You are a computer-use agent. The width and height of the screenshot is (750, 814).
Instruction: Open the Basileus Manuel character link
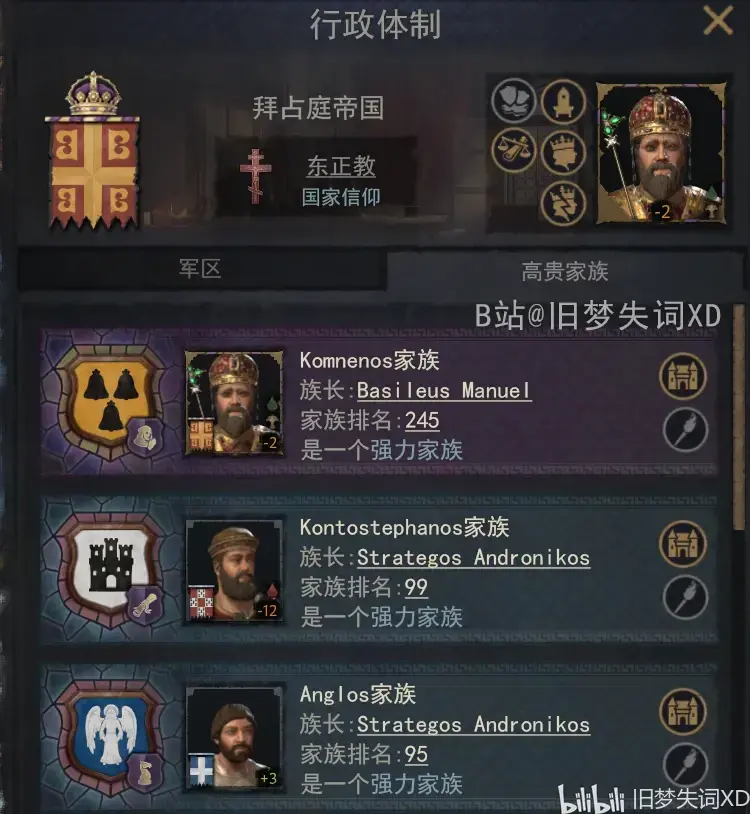pyautogui.click(x=444, y=390)
